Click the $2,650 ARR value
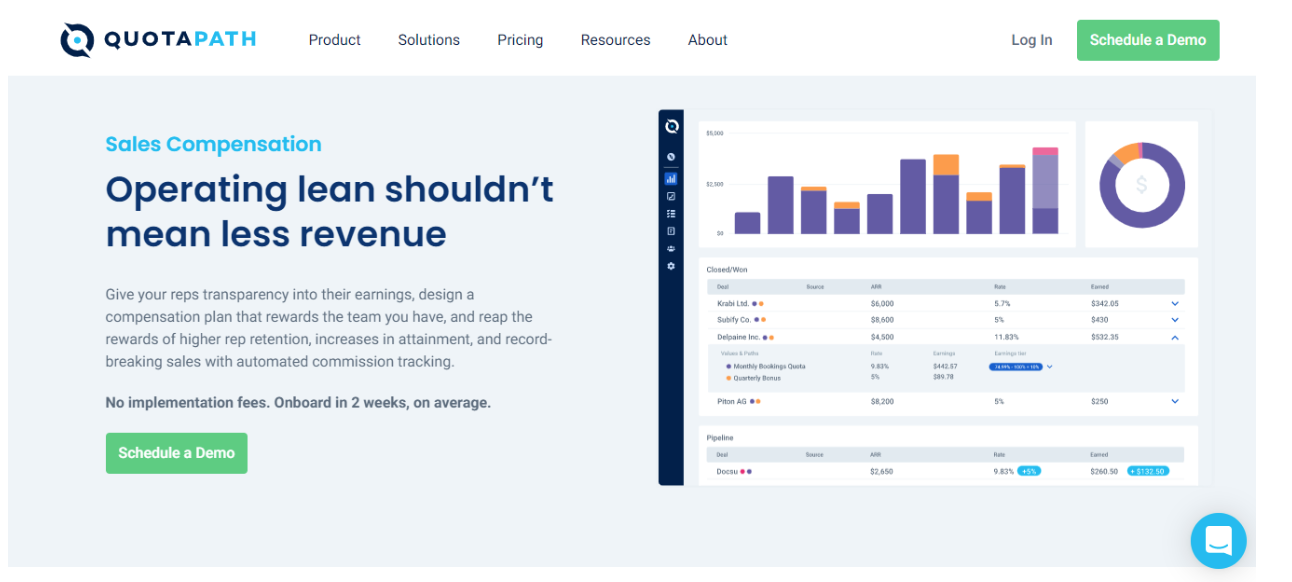The image size is (1292, 582). tap(882, 471)
